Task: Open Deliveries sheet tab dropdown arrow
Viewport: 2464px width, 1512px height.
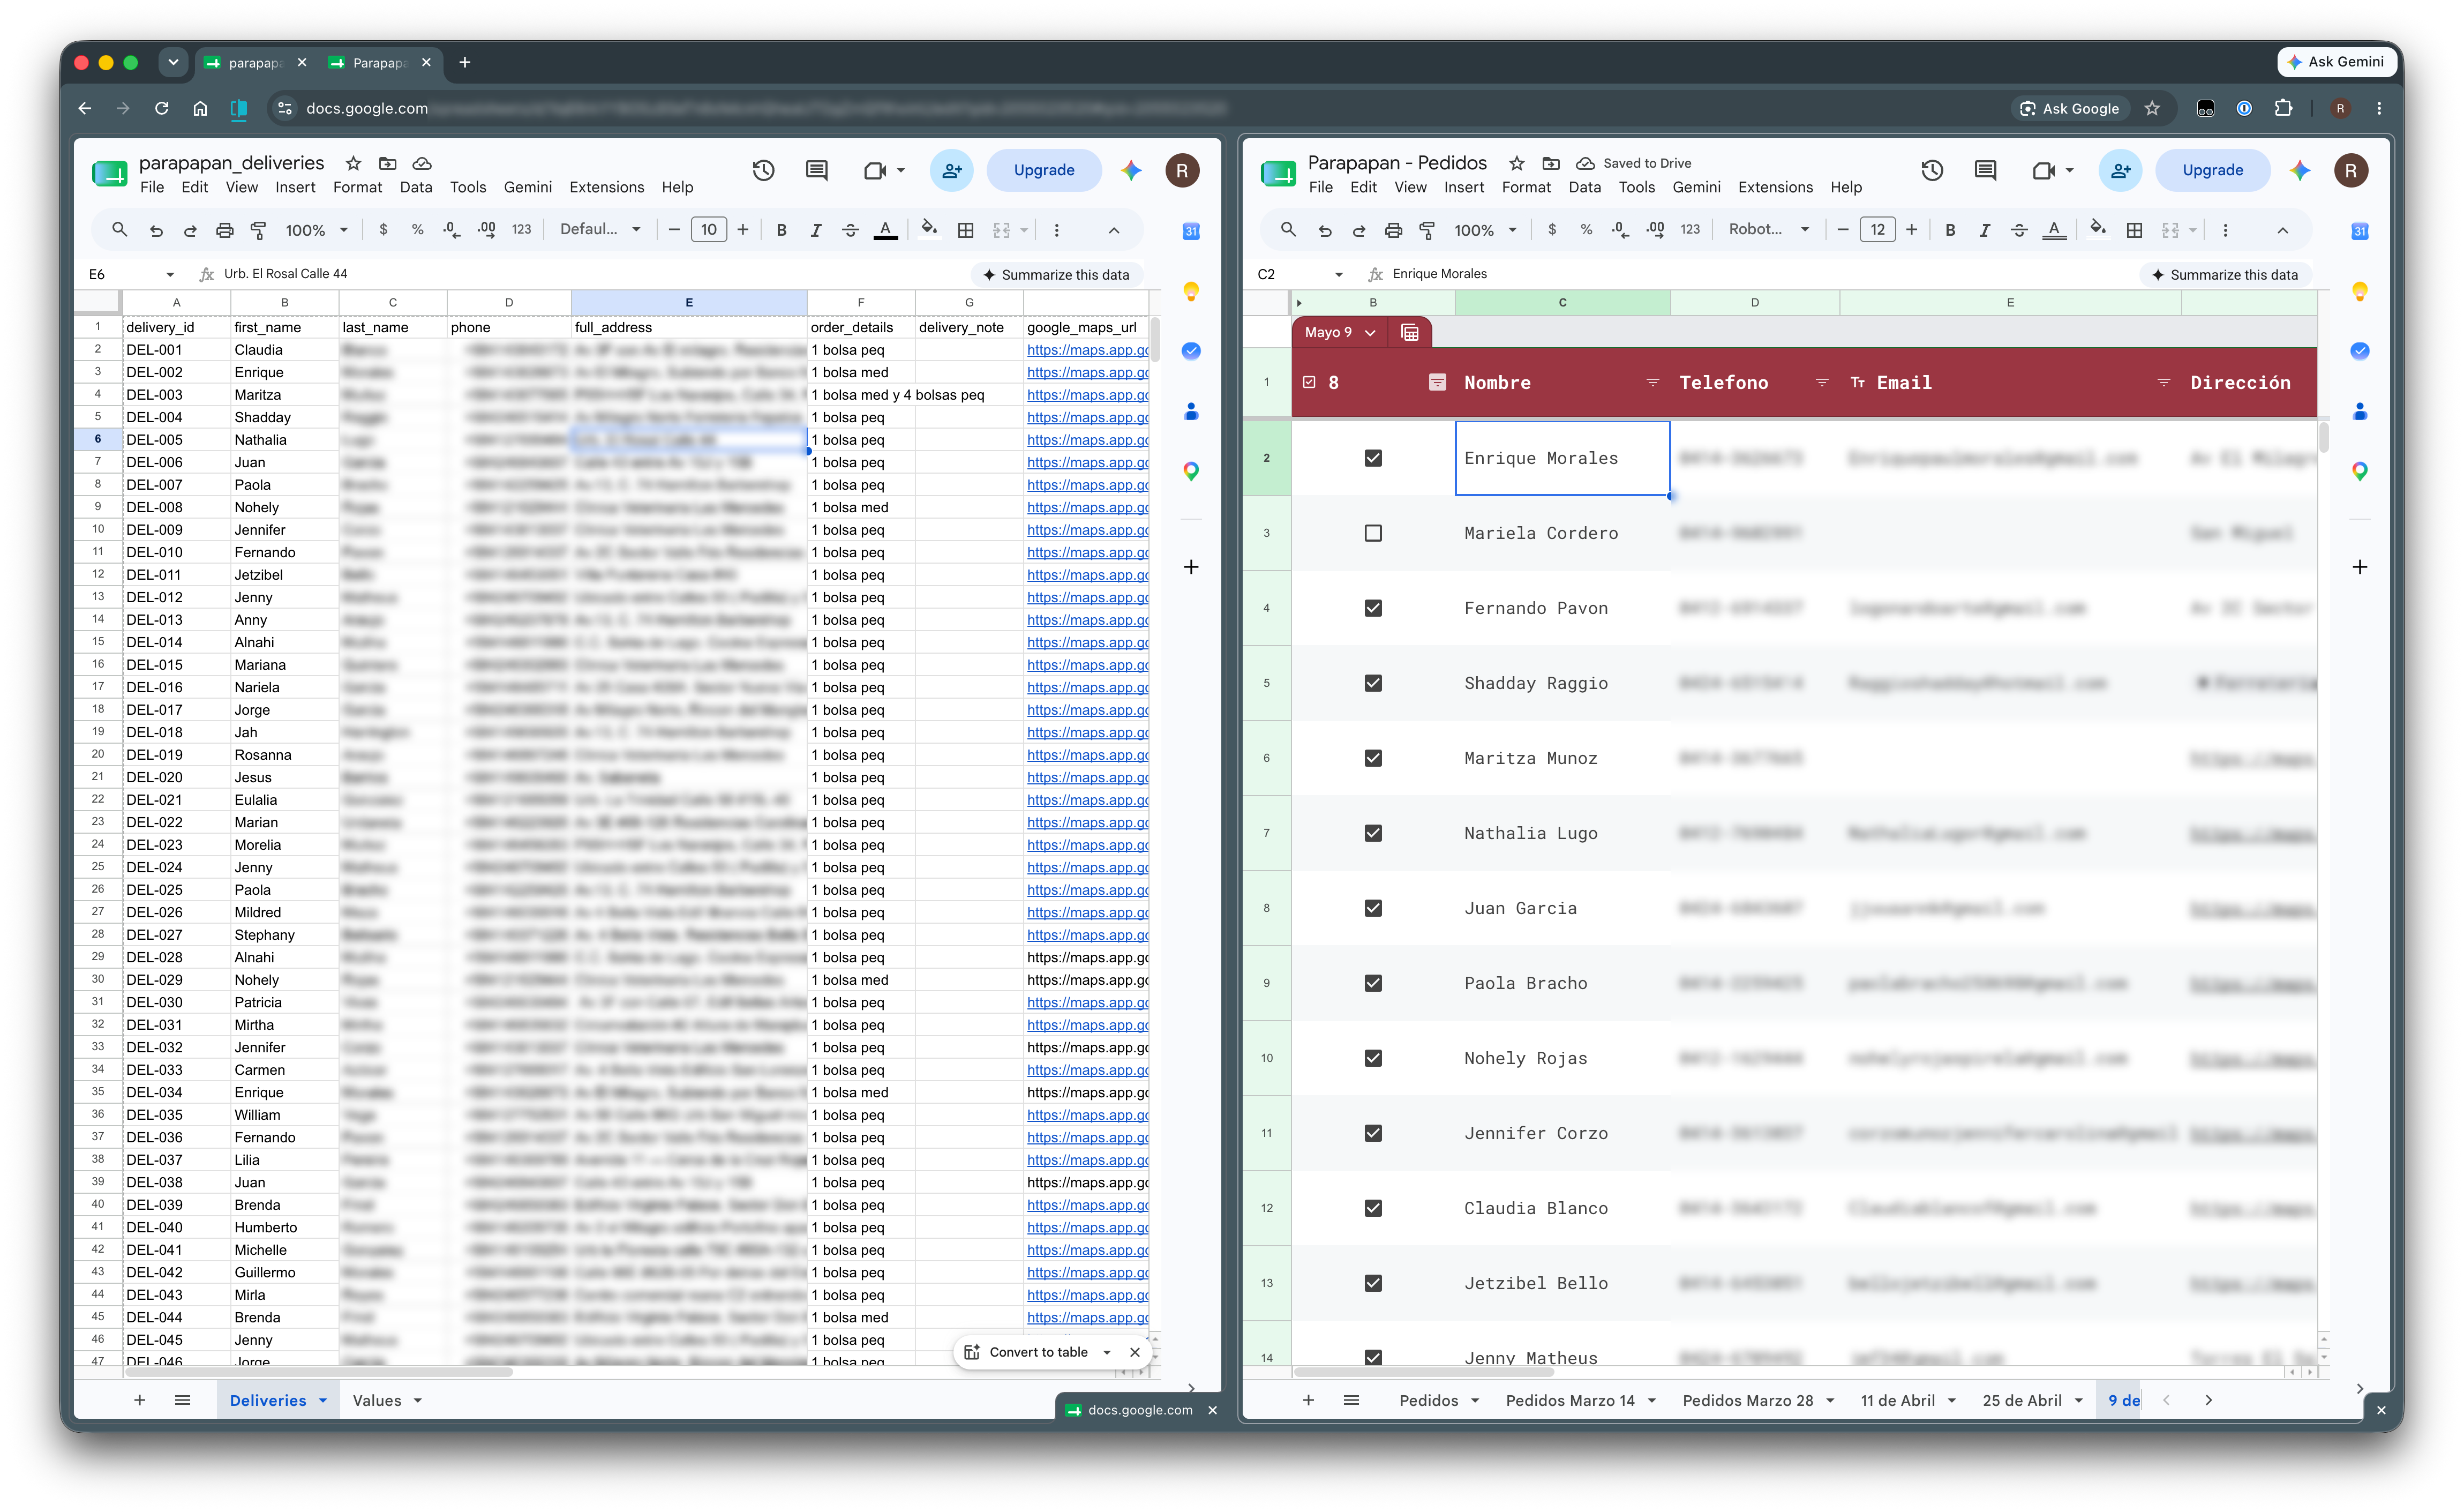Action: pyautogui.click(x=323, y=1401)
